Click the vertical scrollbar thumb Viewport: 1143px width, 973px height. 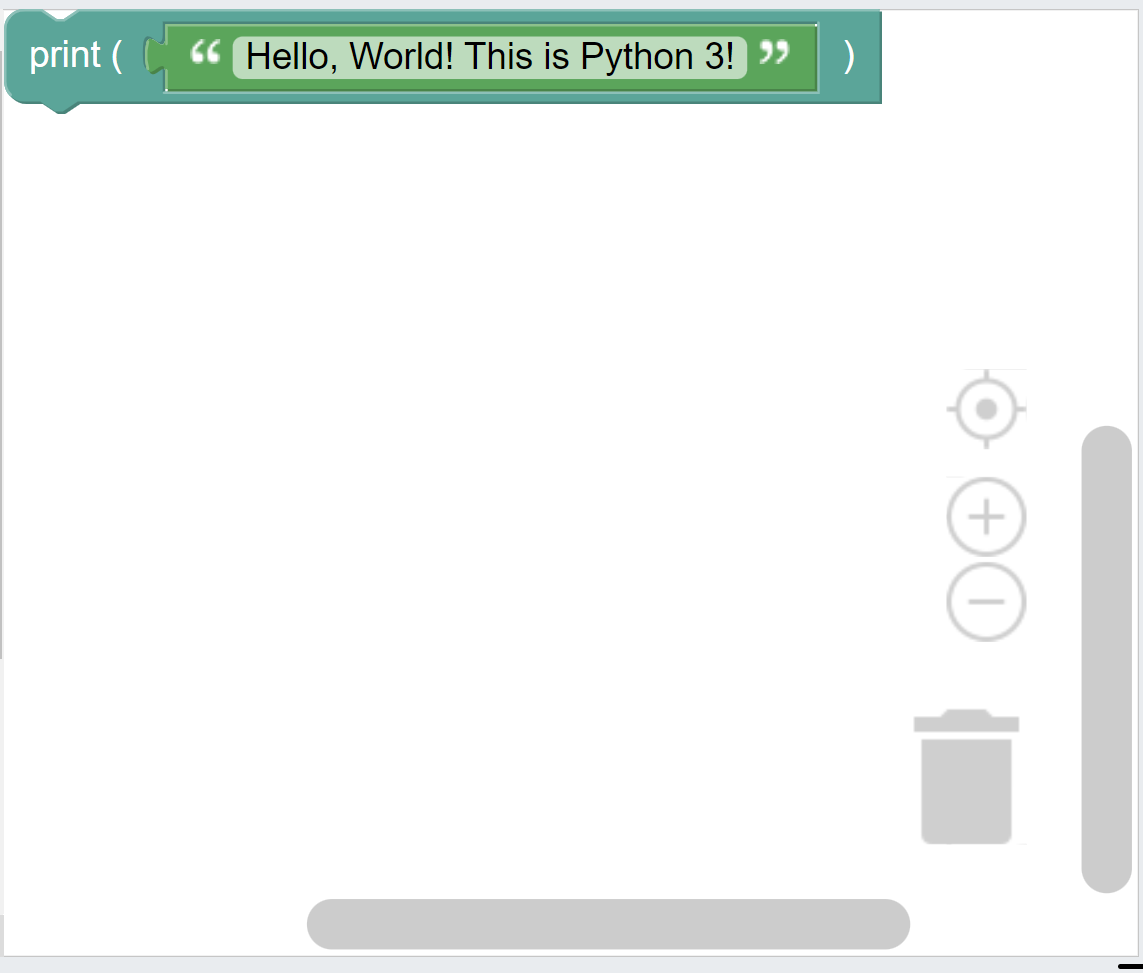point(1107,659)
